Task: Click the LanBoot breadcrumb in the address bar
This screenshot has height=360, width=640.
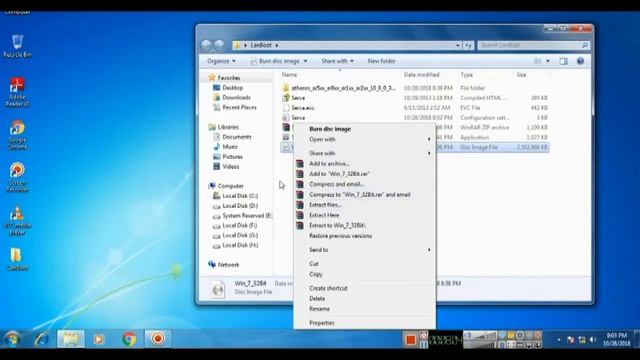Action: (x=261, y=45)
